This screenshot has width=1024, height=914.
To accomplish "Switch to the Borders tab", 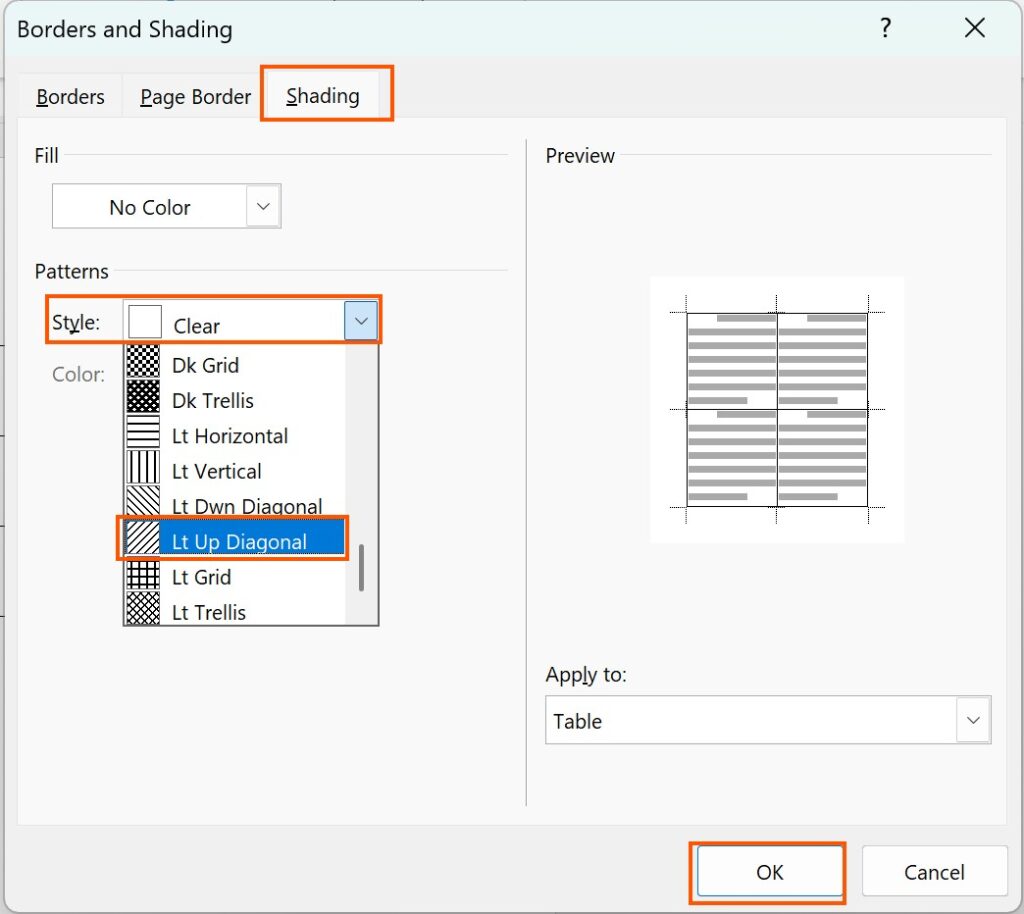I will click(70, 97).
